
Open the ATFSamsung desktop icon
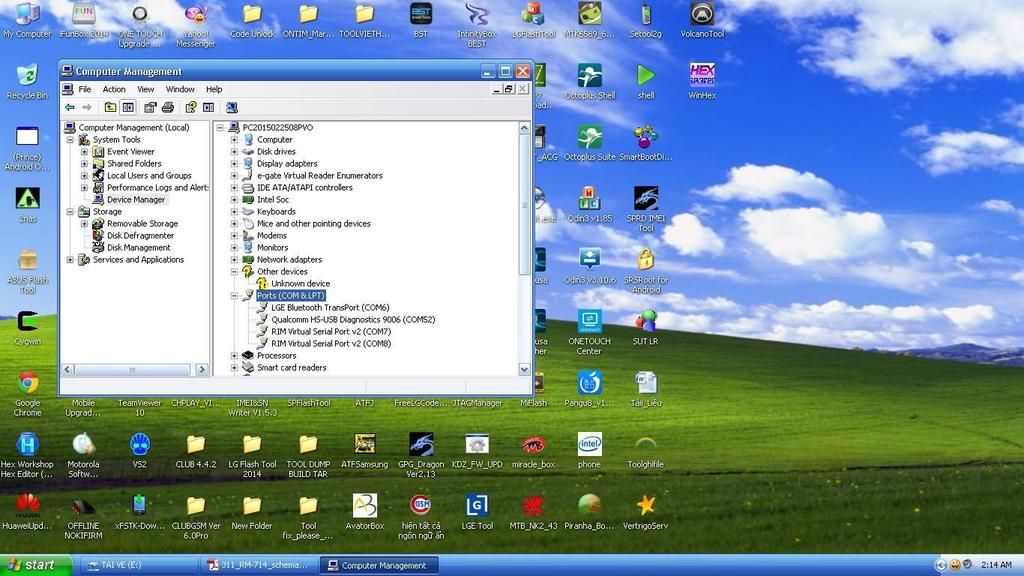click(x=364, y=450)
